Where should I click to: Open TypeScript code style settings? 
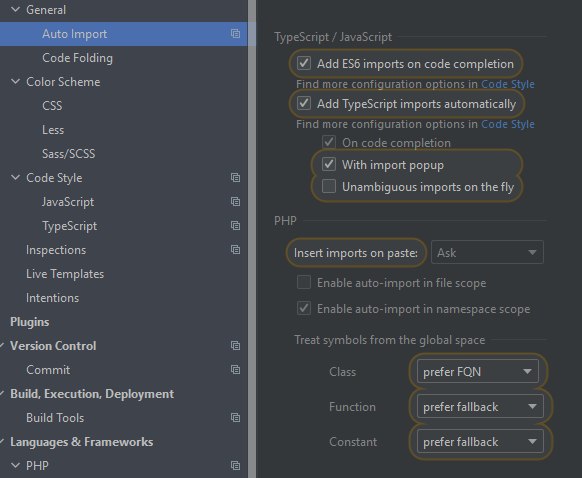pyautogui.click(x=69, y=226)
